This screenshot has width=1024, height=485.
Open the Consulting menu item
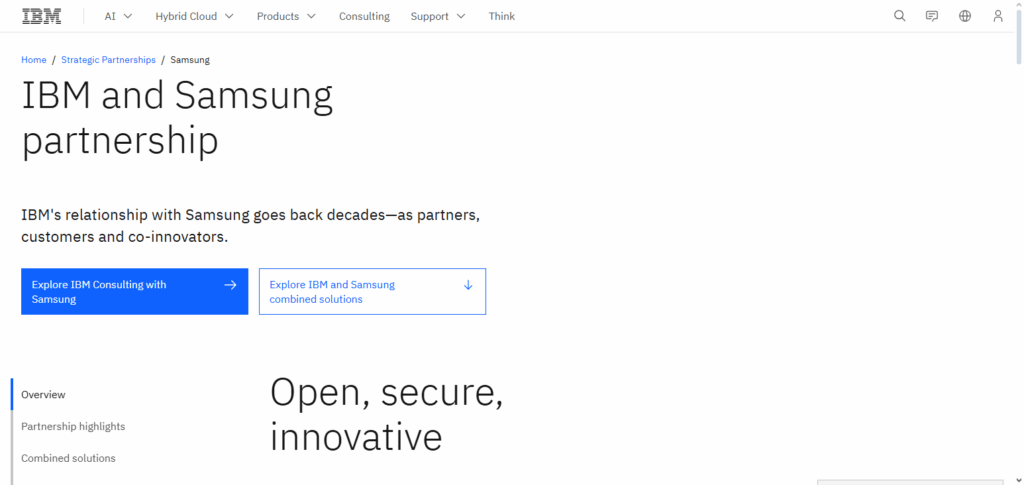364,16
